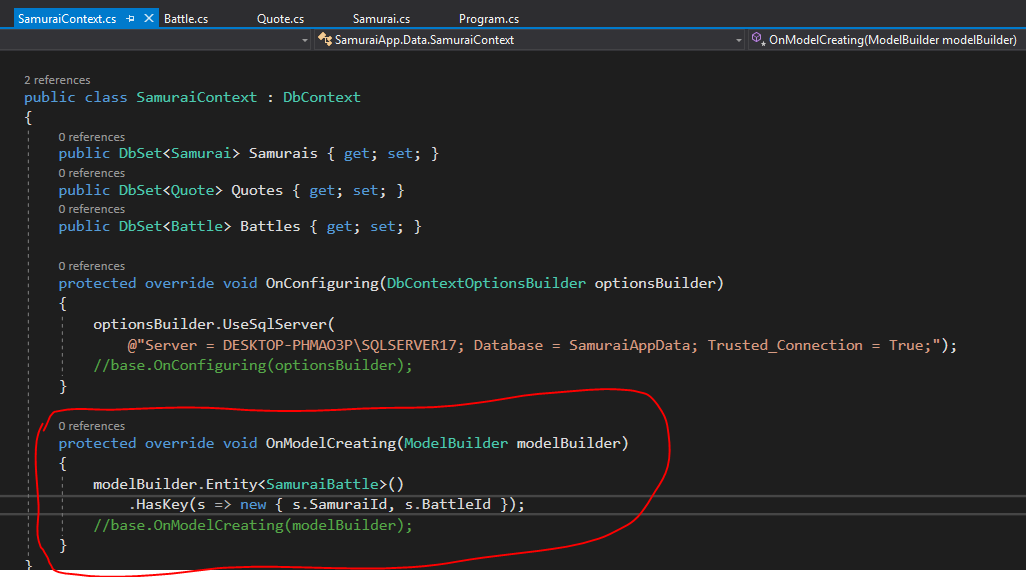The width and height of the screenshot is (1026, 577).
Task: Pin the SamuraiContext.cs tab
Action: pyautogui.click(x=130, y=18)
